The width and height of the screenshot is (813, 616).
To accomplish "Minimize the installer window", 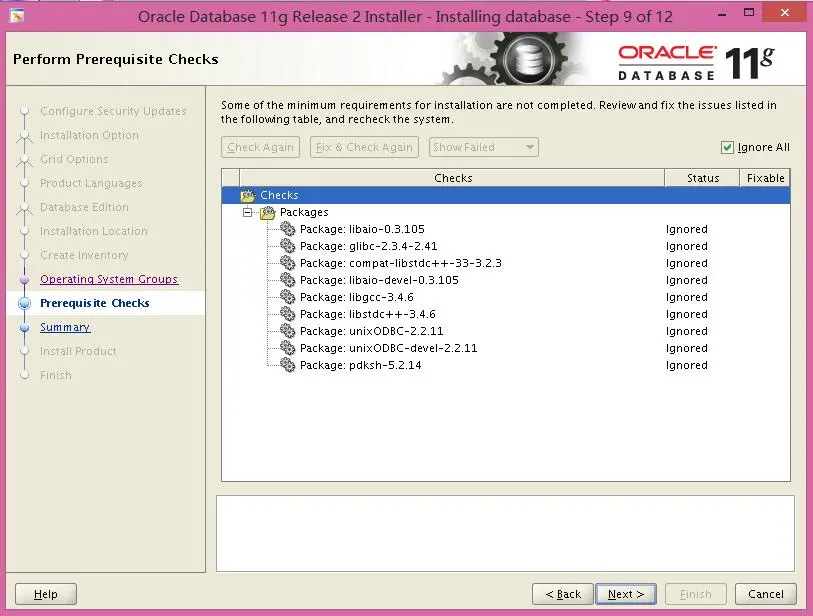I will pyautogui.click(x=721, y=15).
